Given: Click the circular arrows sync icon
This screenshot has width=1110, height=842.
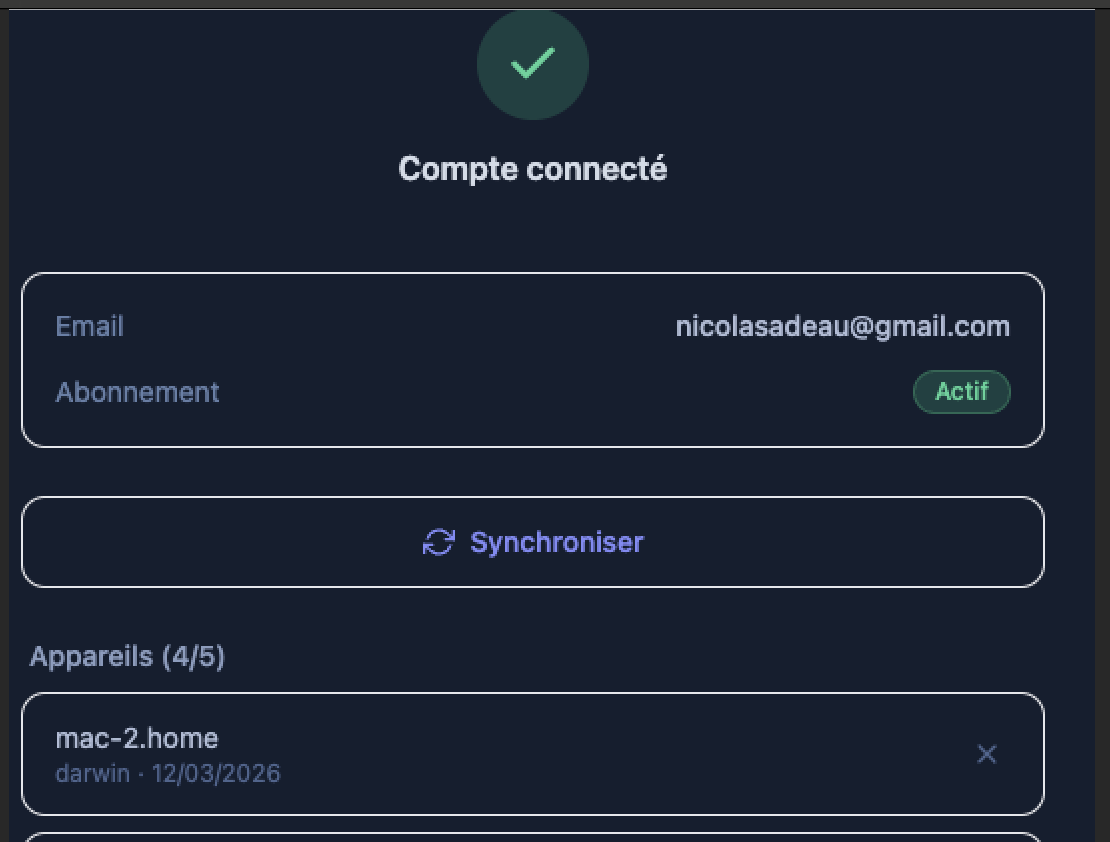Looking at the screenshot, I should [x=438, y=543].
